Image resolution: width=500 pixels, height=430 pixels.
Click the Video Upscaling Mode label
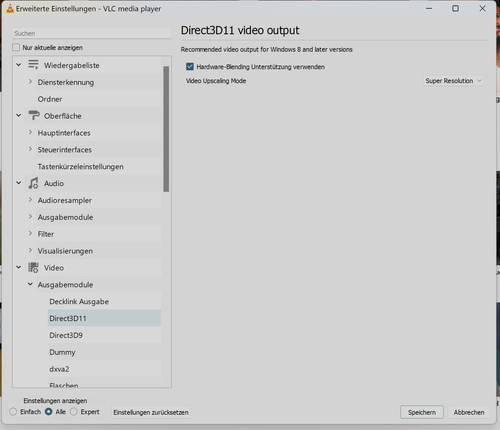[216, 81]
